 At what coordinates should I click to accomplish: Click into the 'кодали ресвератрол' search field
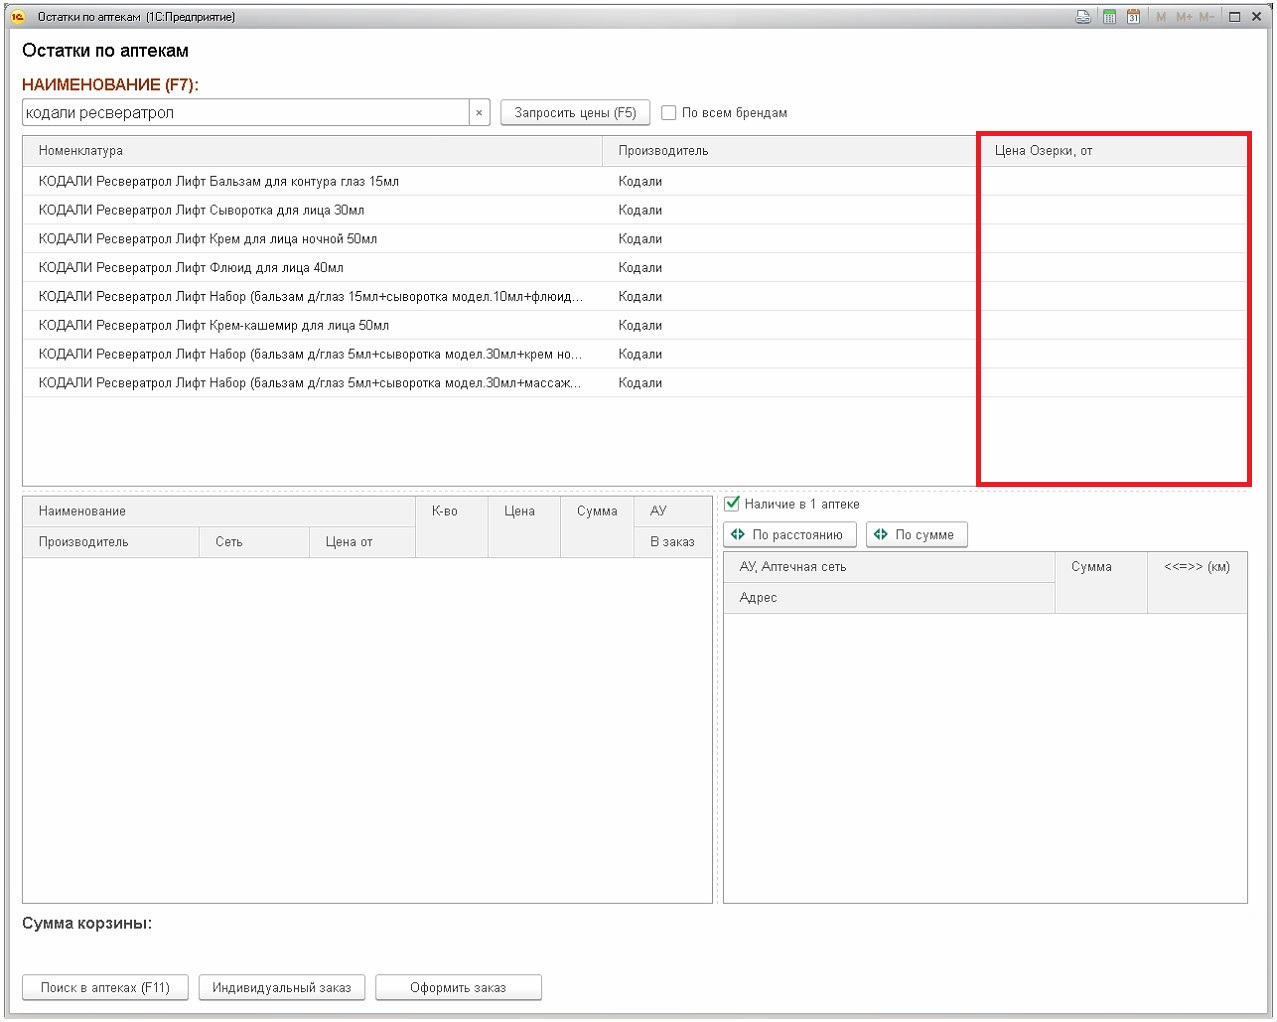(x=245, y=113)
